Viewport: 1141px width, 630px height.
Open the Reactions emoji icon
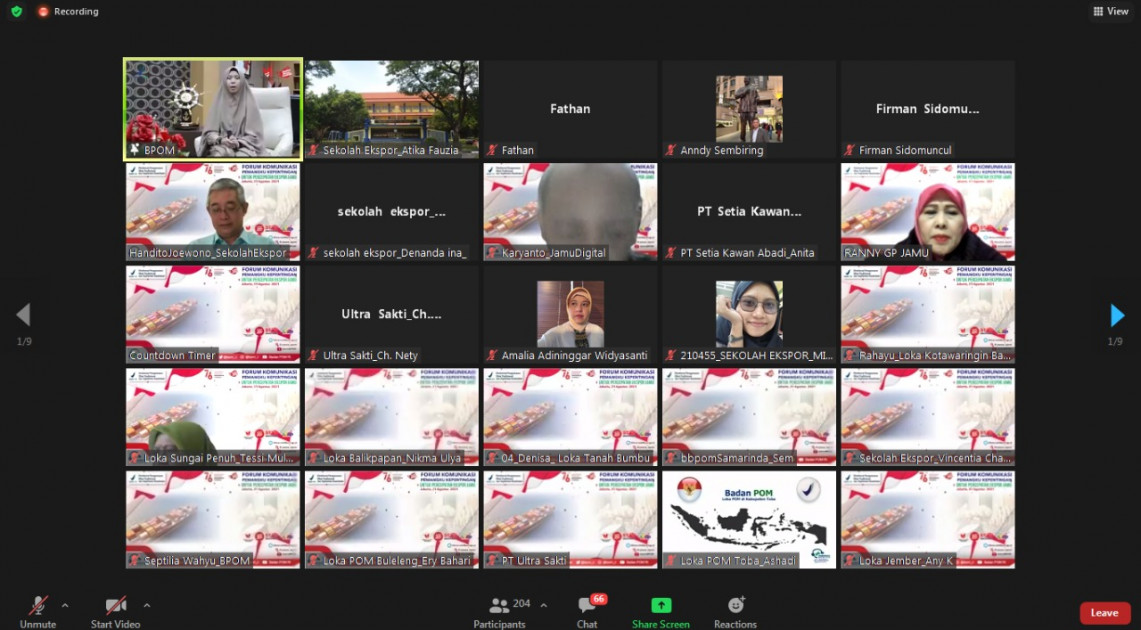735,606
